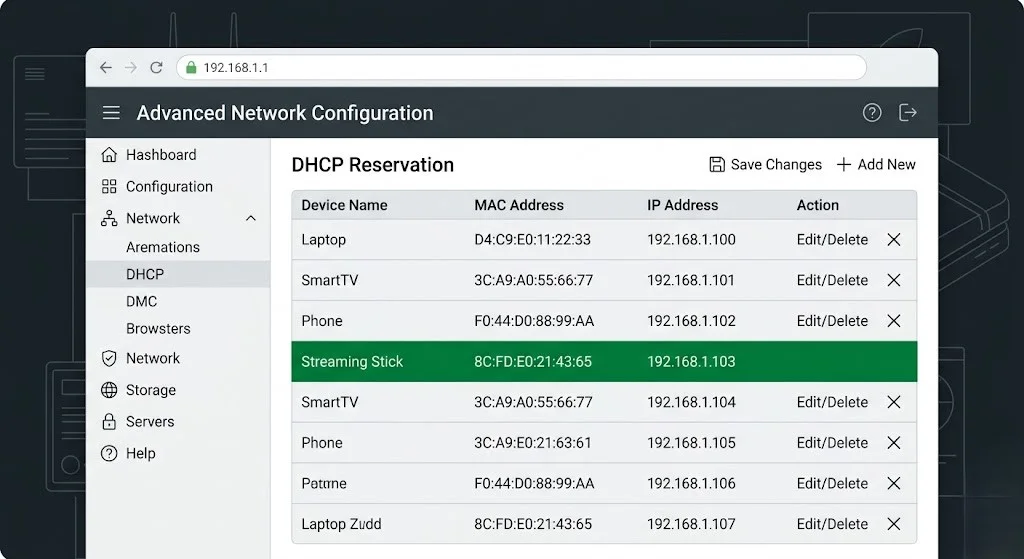
Task: Delete the 192.168.1.107 reservation with its X
Action: coord(894,524)
